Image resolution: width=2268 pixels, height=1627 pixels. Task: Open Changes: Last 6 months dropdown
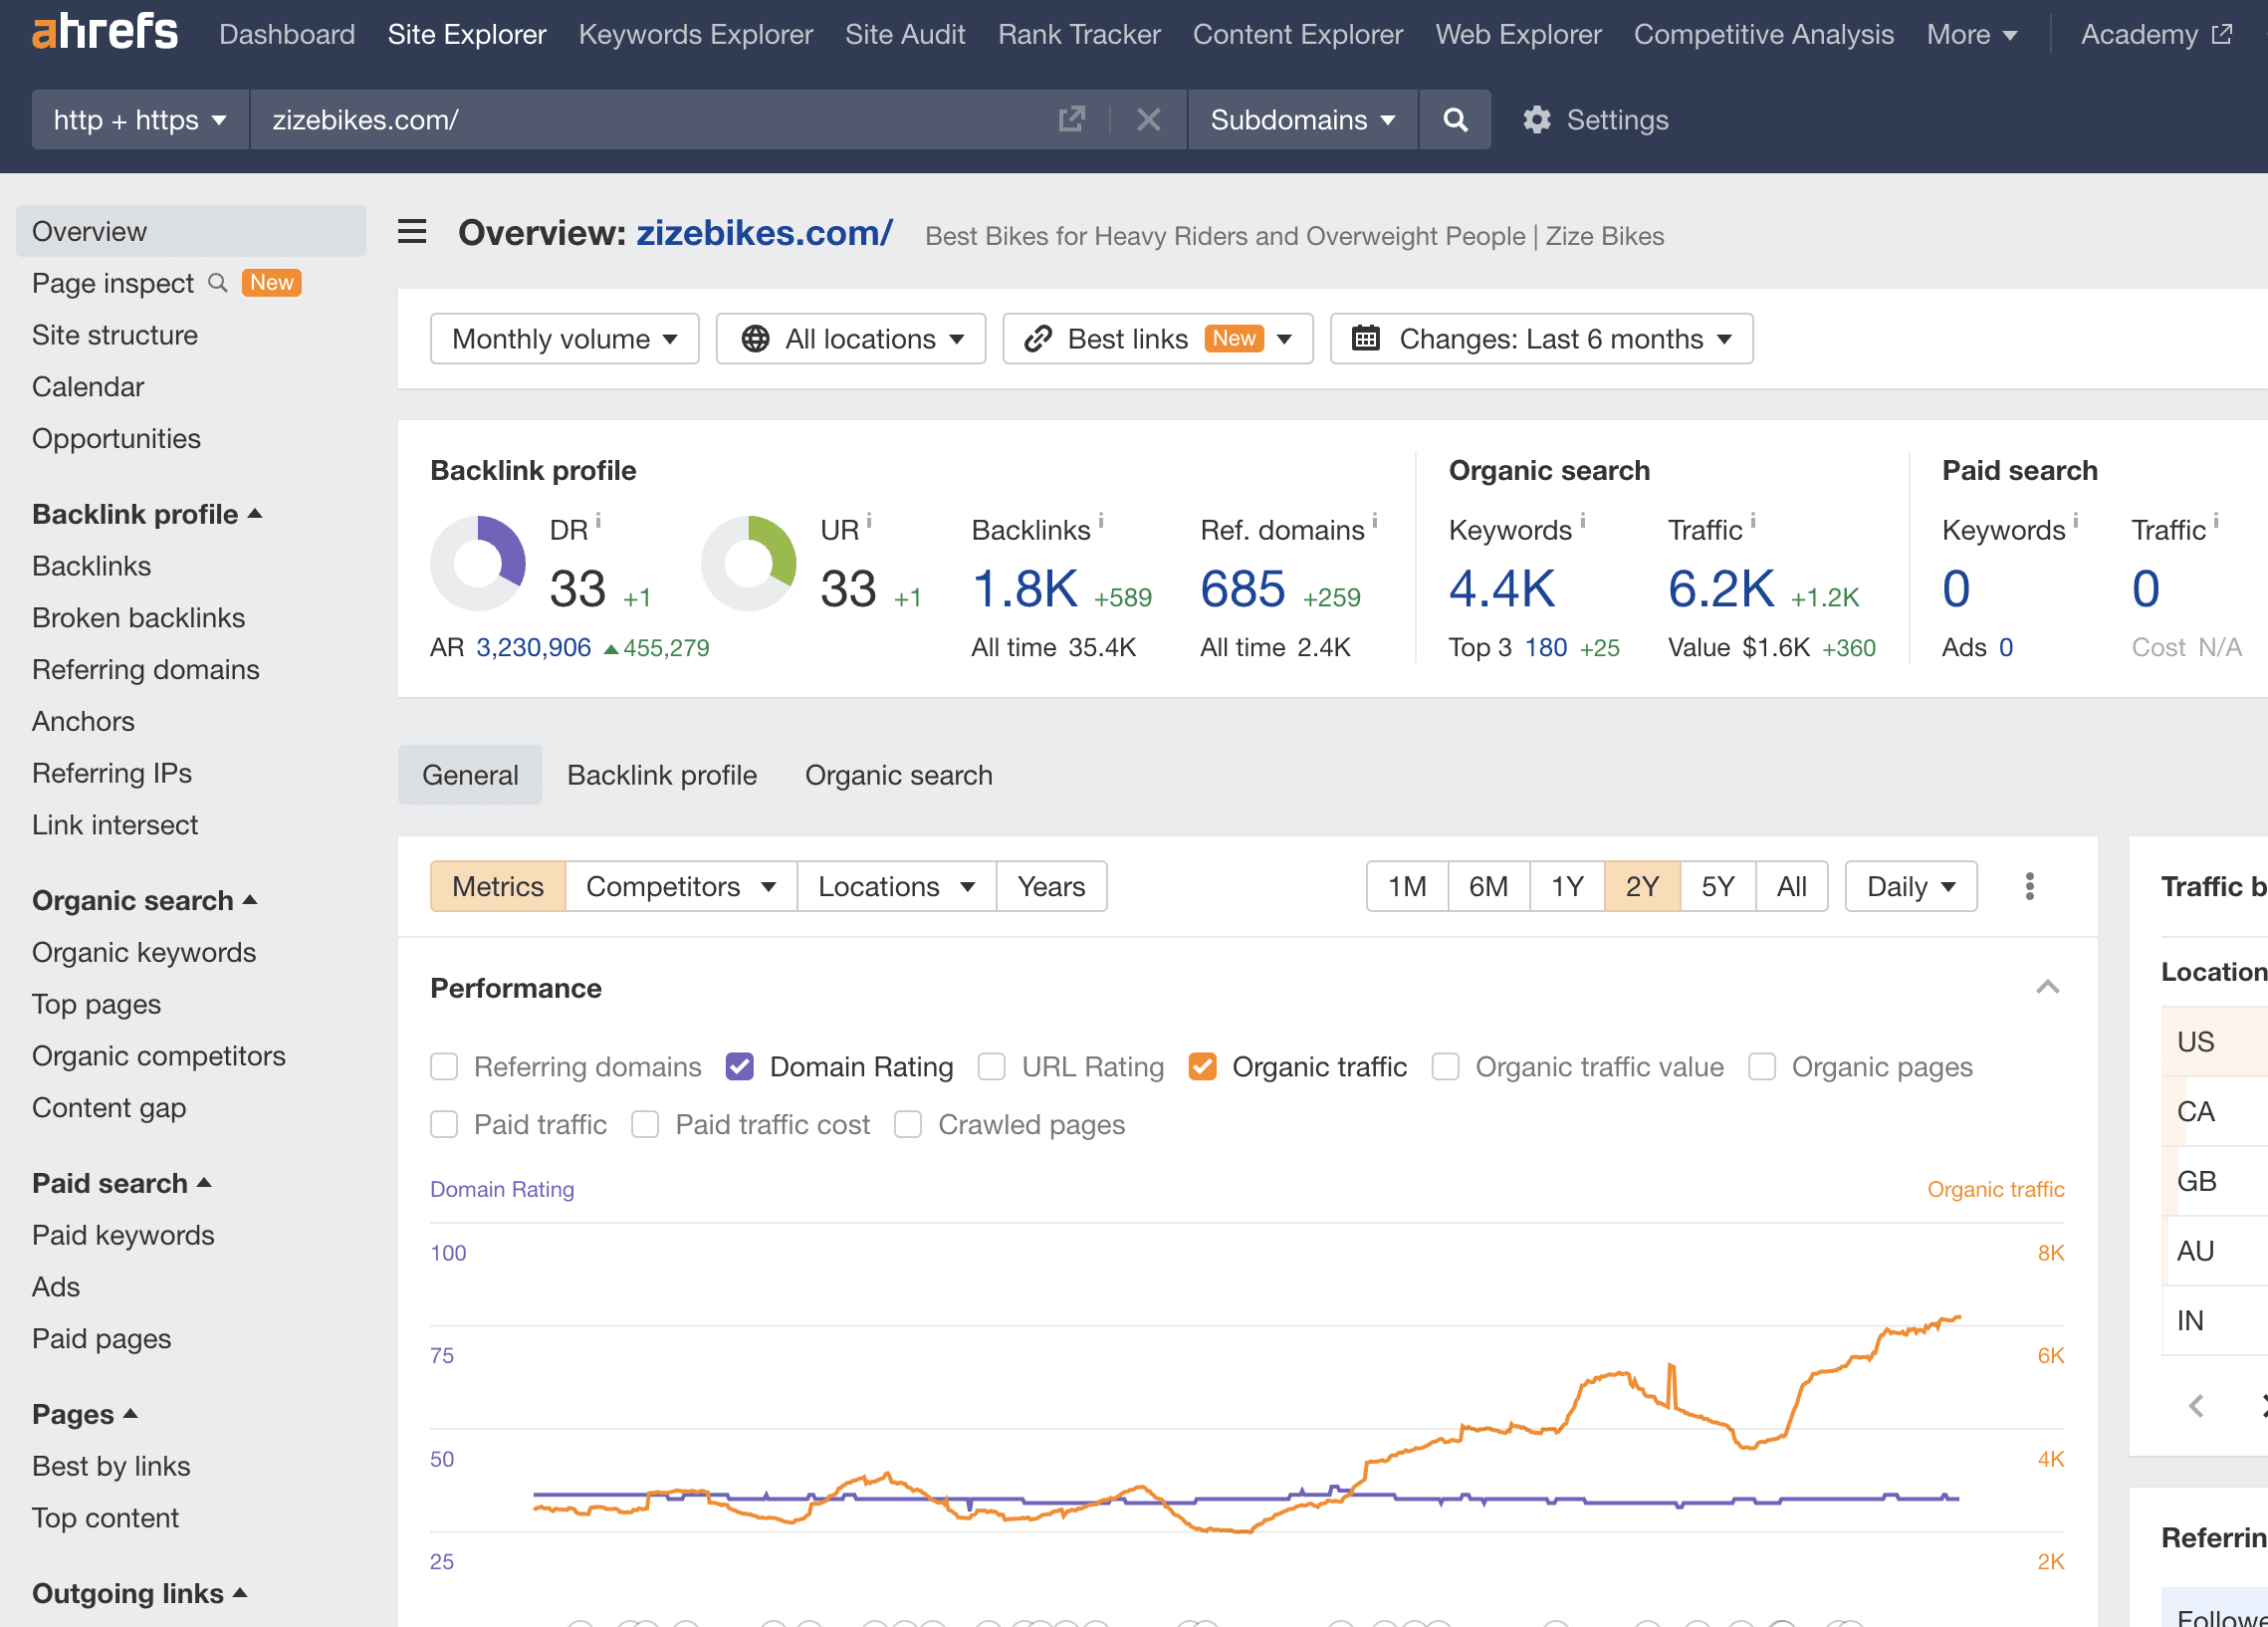click(1541, 339)
